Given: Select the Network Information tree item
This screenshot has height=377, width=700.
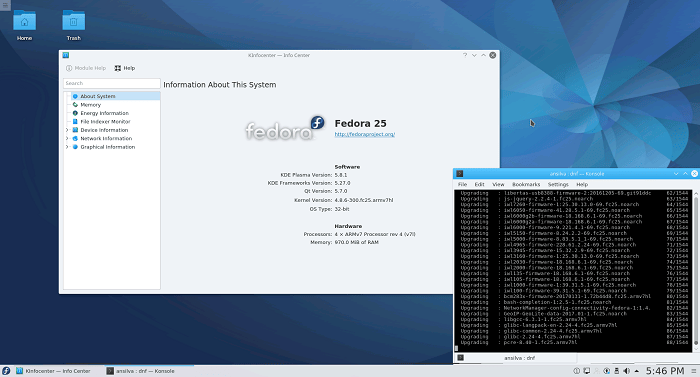Looking at the screenshot, I should coord(106,138).
